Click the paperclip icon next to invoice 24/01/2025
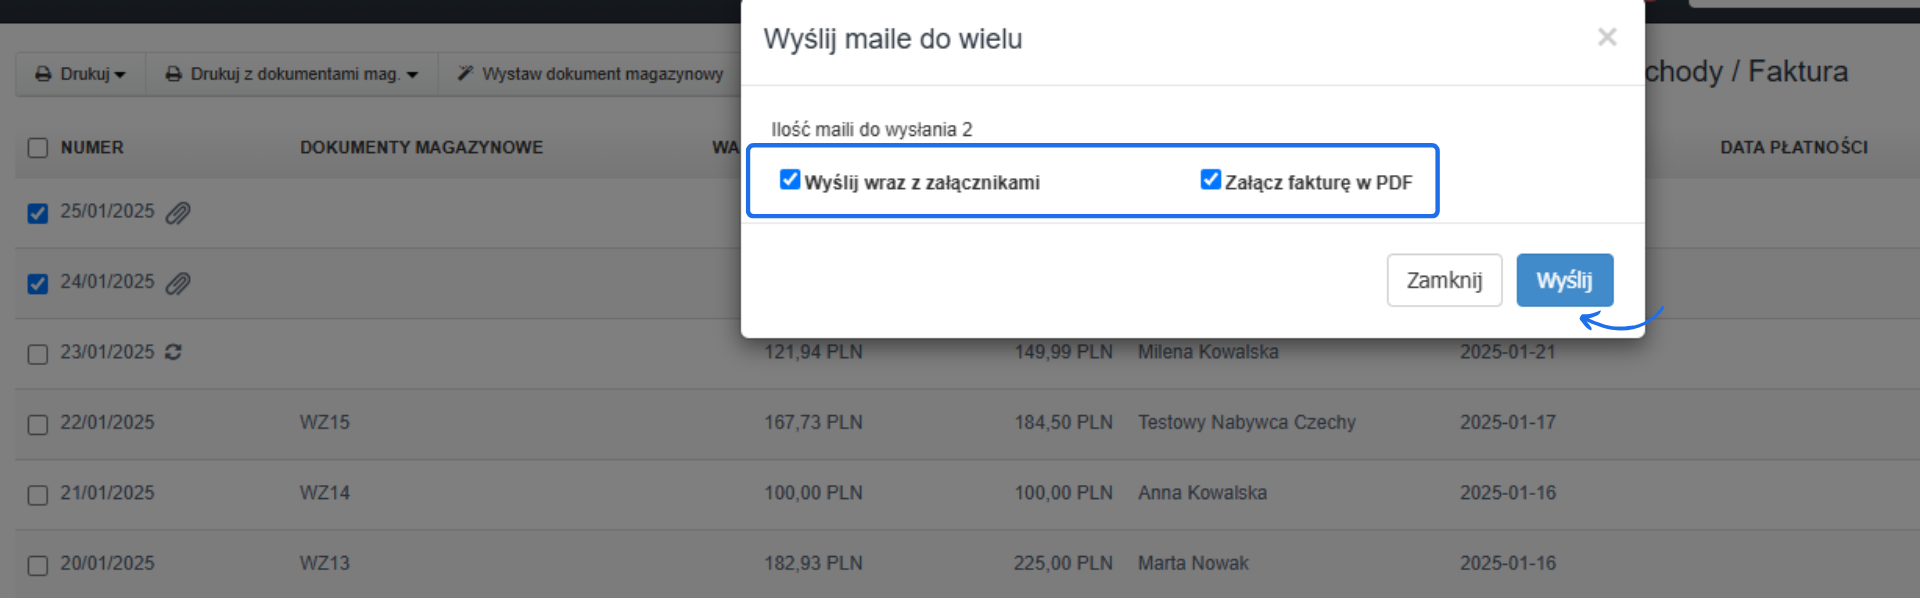This screenshot has width=1920, height=599. coord(178,283)
